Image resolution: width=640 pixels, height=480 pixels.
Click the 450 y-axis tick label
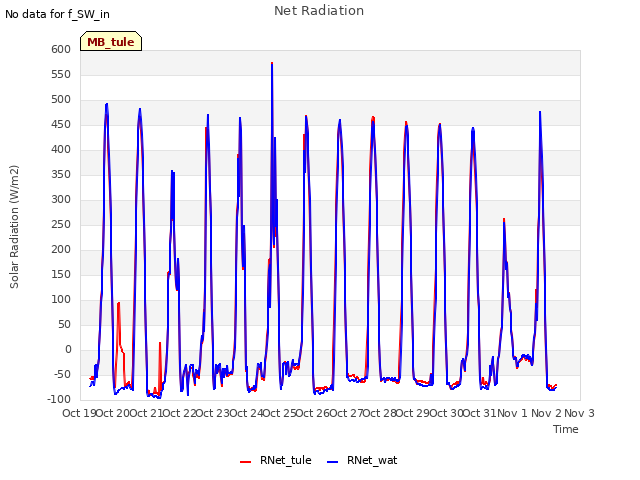(61, 125)
